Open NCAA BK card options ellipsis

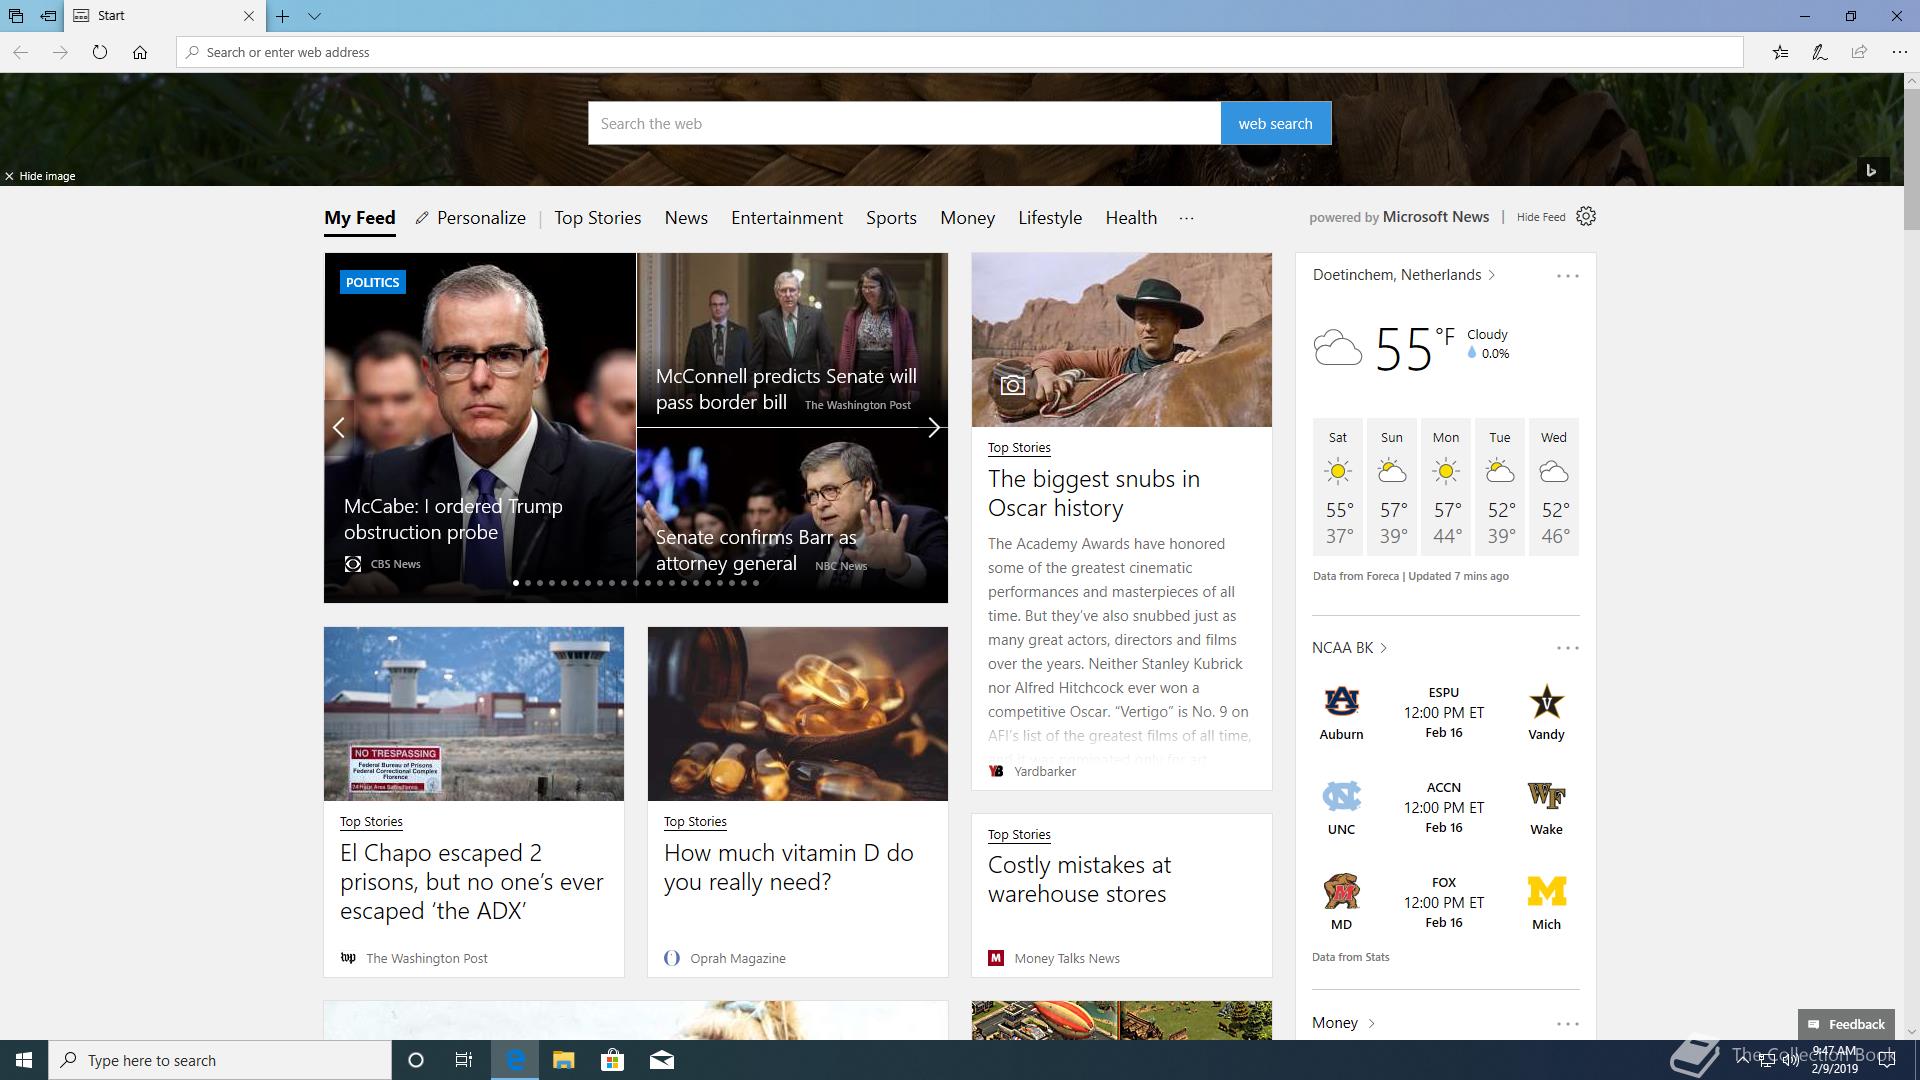1567,648
